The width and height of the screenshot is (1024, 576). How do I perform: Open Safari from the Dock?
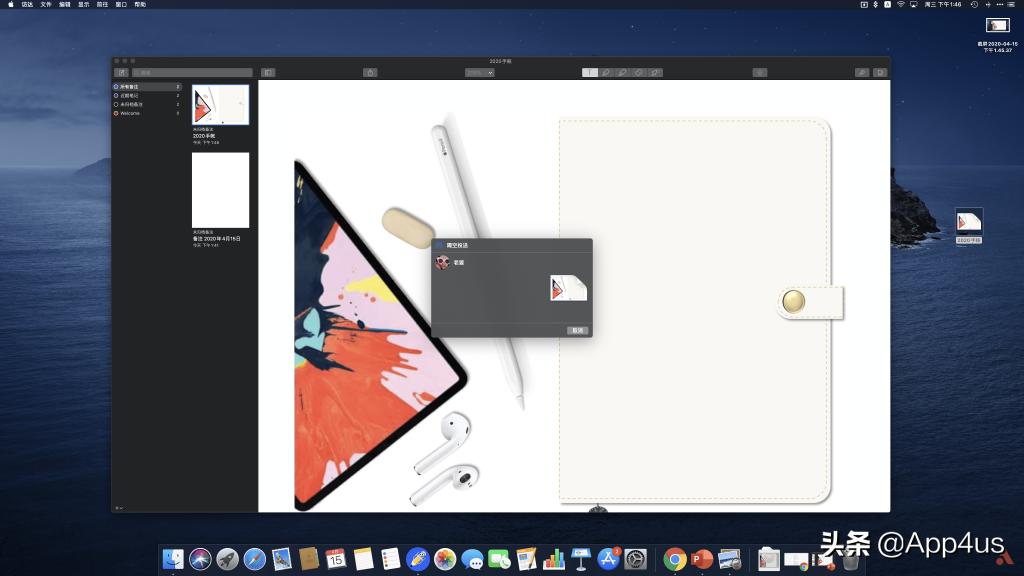pos(255,559)
